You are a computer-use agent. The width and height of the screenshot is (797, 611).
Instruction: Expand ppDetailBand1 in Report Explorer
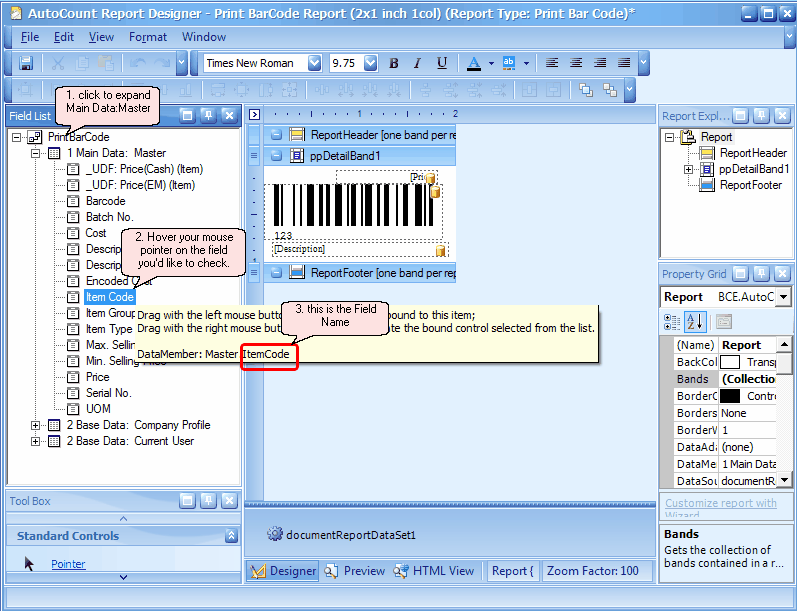click(x=688, y=169)
